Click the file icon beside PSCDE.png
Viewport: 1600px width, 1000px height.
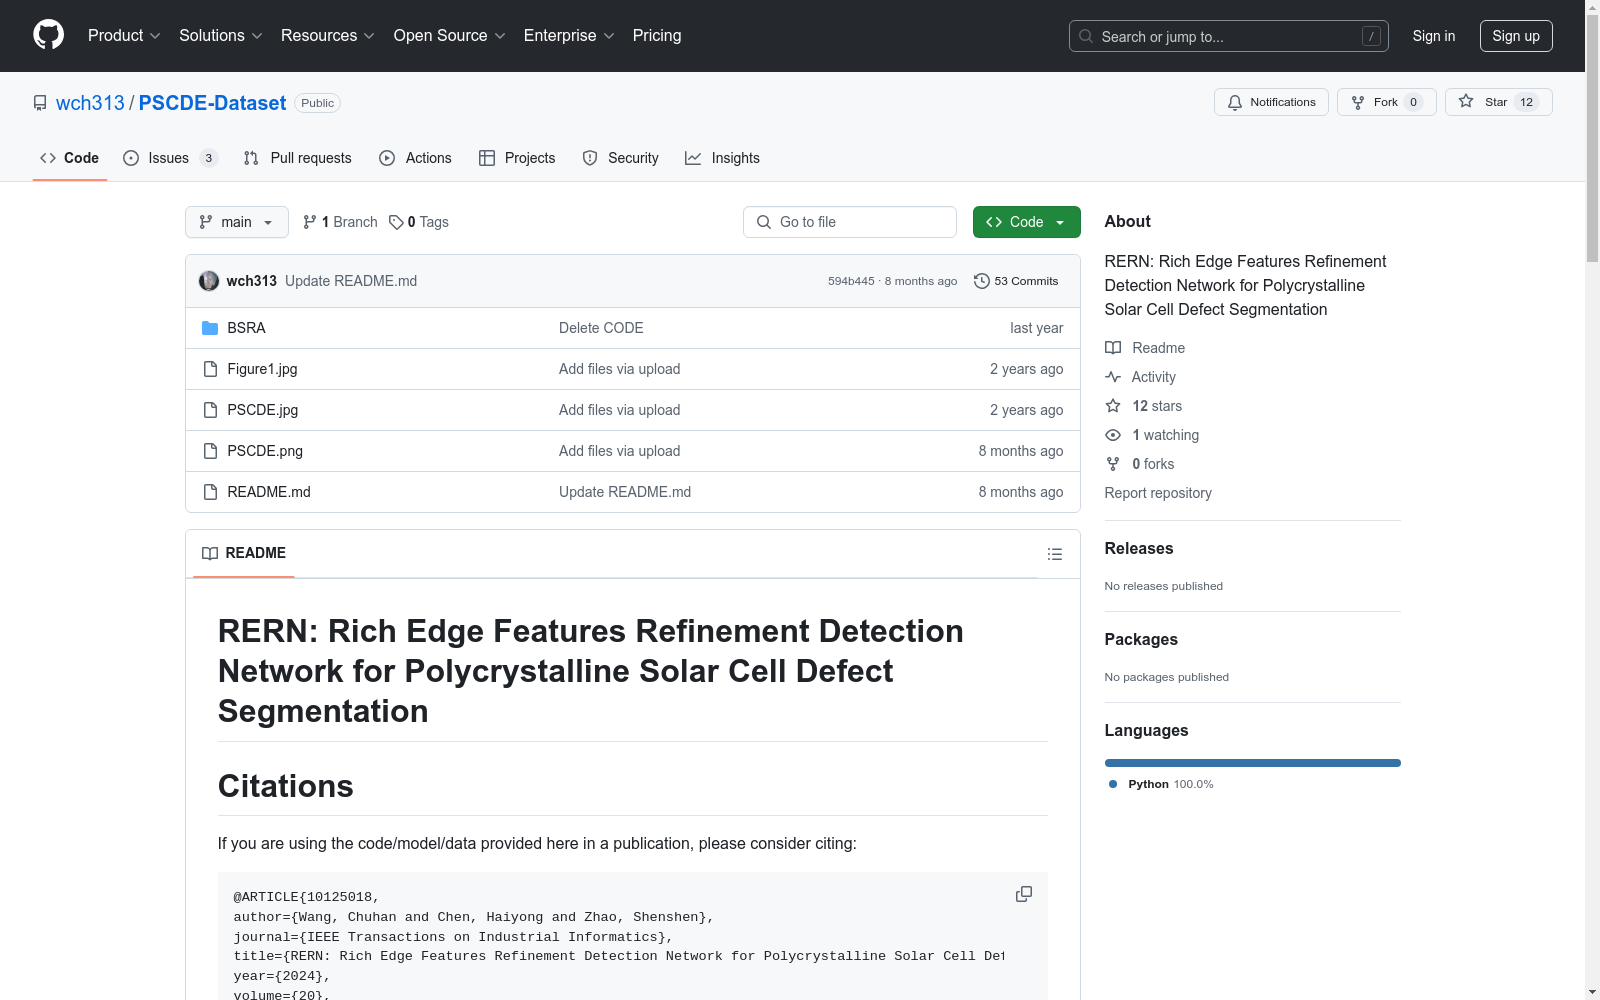coord(210,451)
